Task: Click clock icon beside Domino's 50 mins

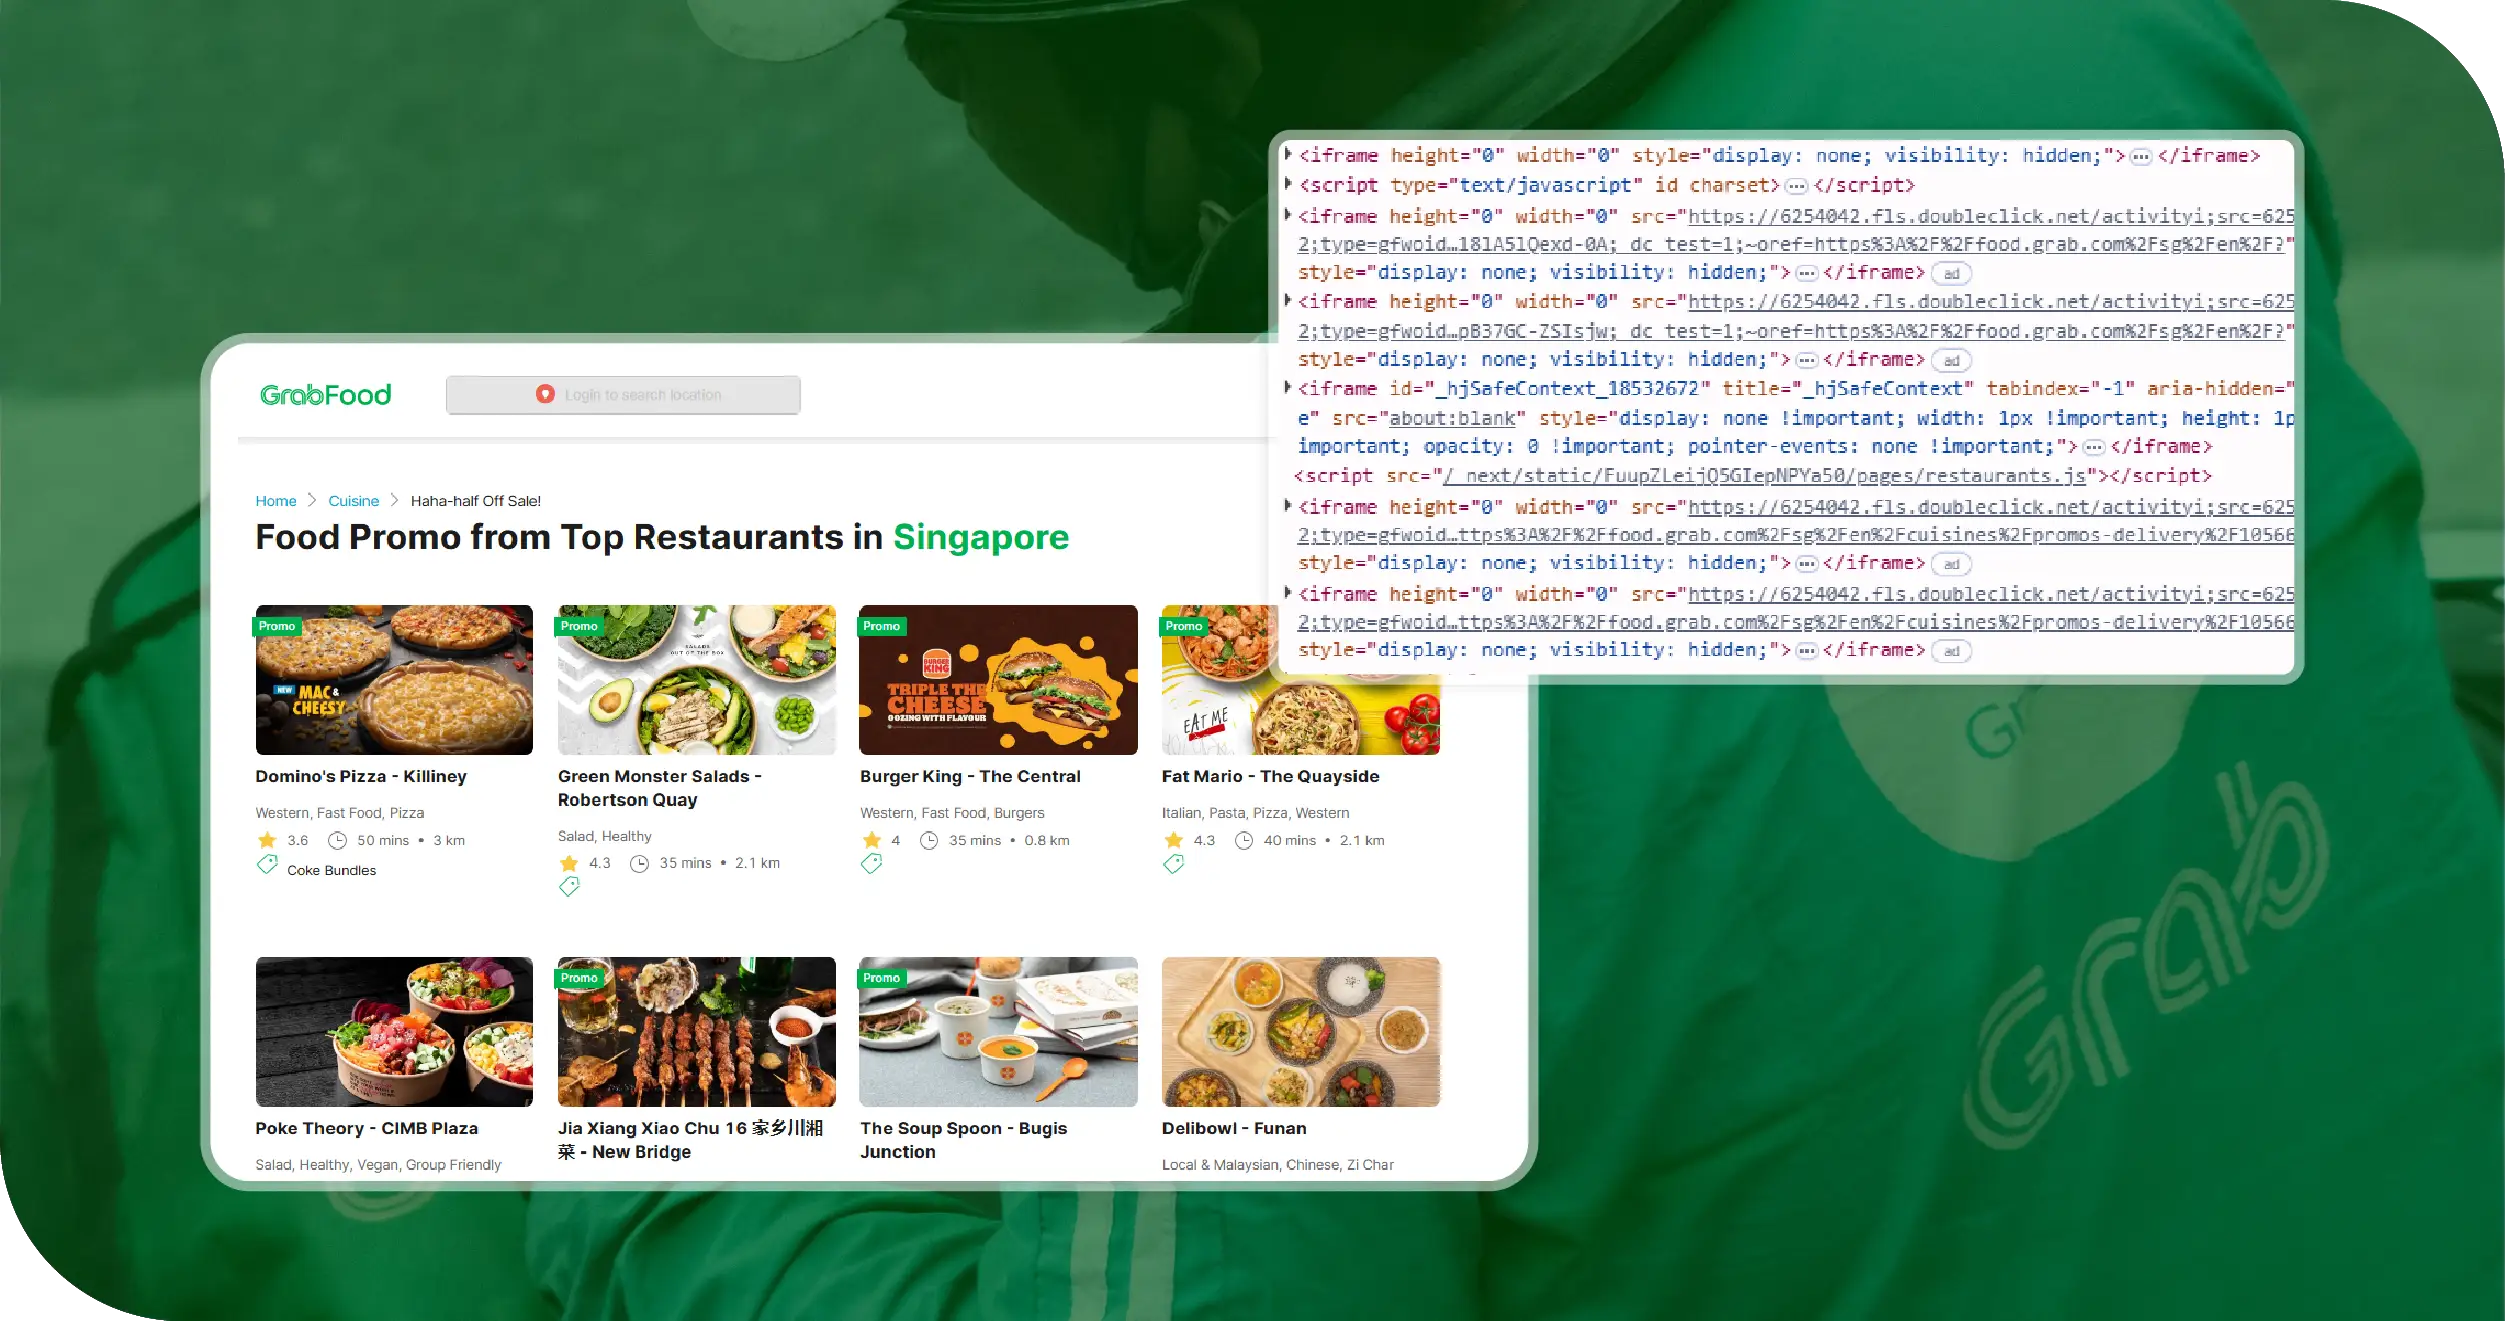Action: pyautogui.click(x=338, y=841)
